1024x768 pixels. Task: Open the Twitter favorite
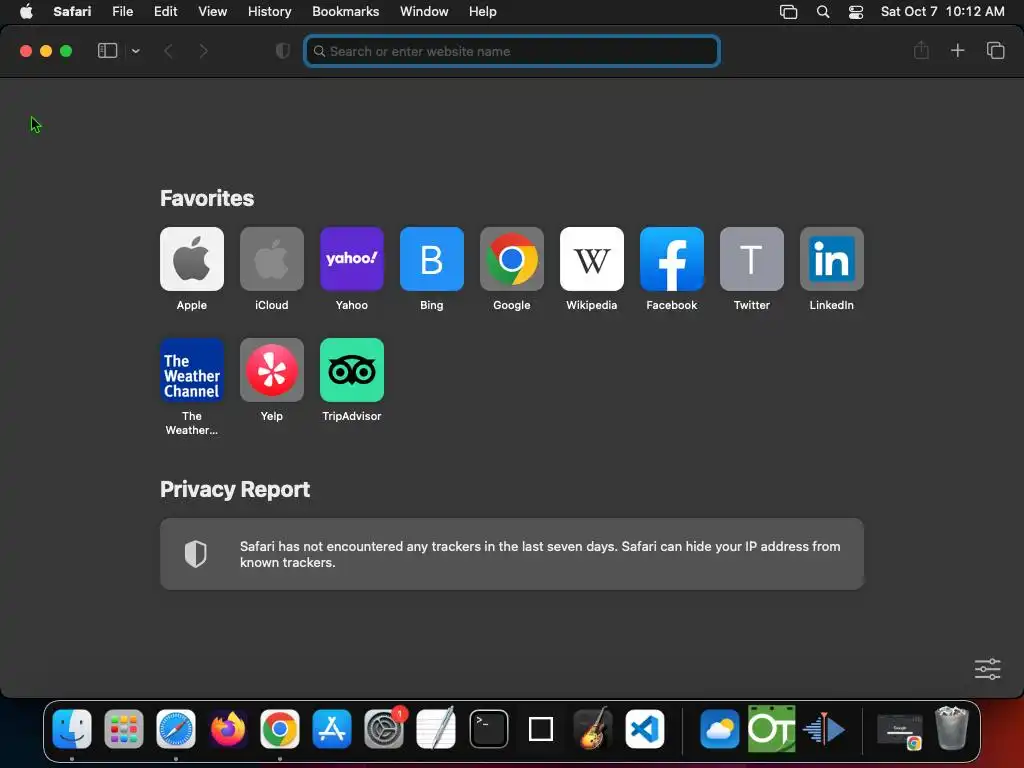(x=752, y=259)
